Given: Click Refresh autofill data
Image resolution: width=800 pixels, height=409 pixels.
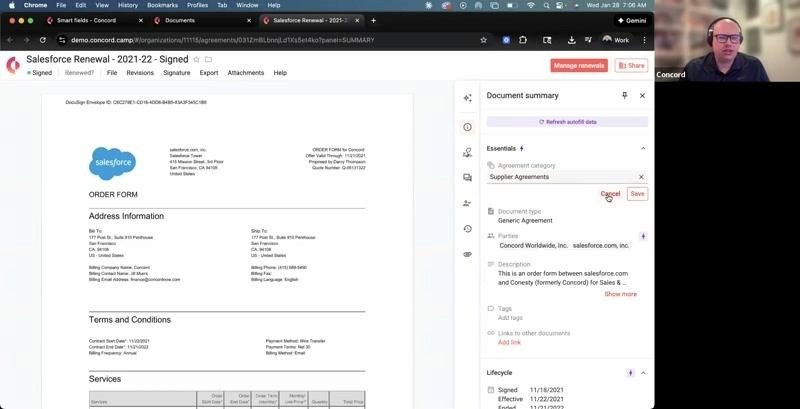Looking at the screenshot, I should point(567,122).
